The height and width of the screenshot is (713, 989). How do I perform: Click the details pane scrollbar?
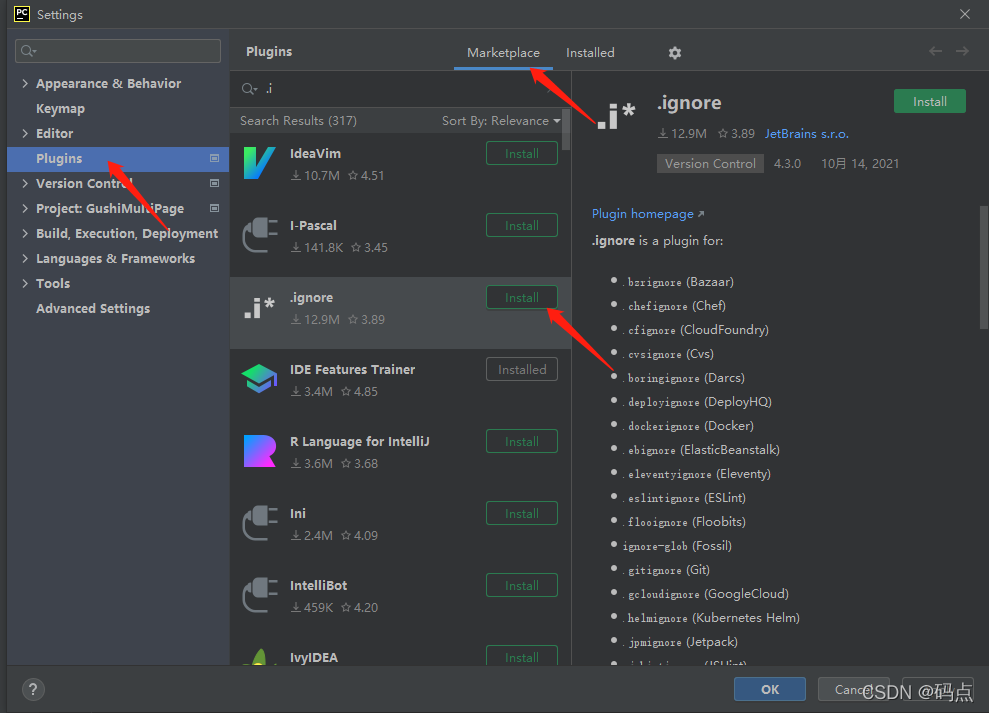[x=983, y=267]
